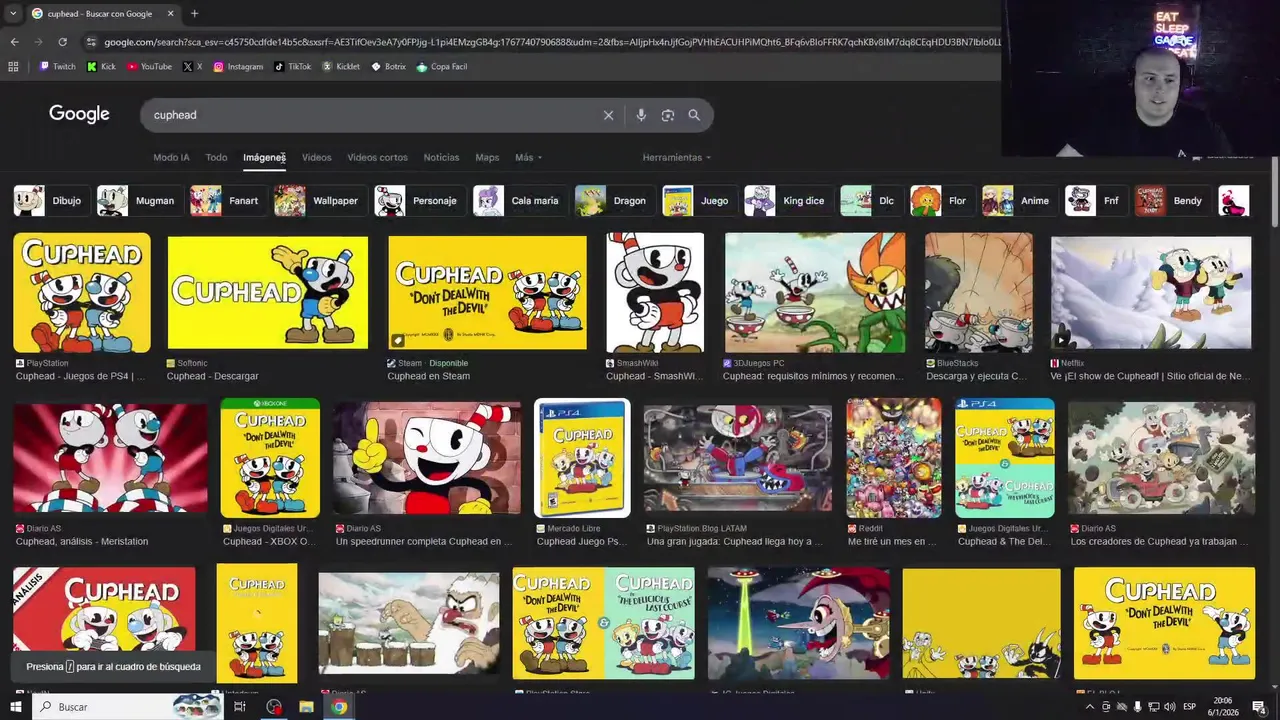Open the tab search dropdown arrow
Image resolution: width=1280 pixels, height=720 pixels.
[x=12, y=14]
